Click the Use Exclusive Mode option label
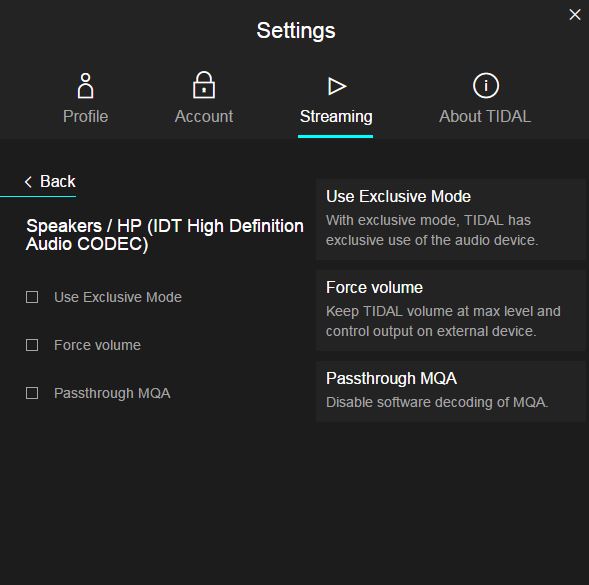The image size is (589, 585). coord(118,297)
